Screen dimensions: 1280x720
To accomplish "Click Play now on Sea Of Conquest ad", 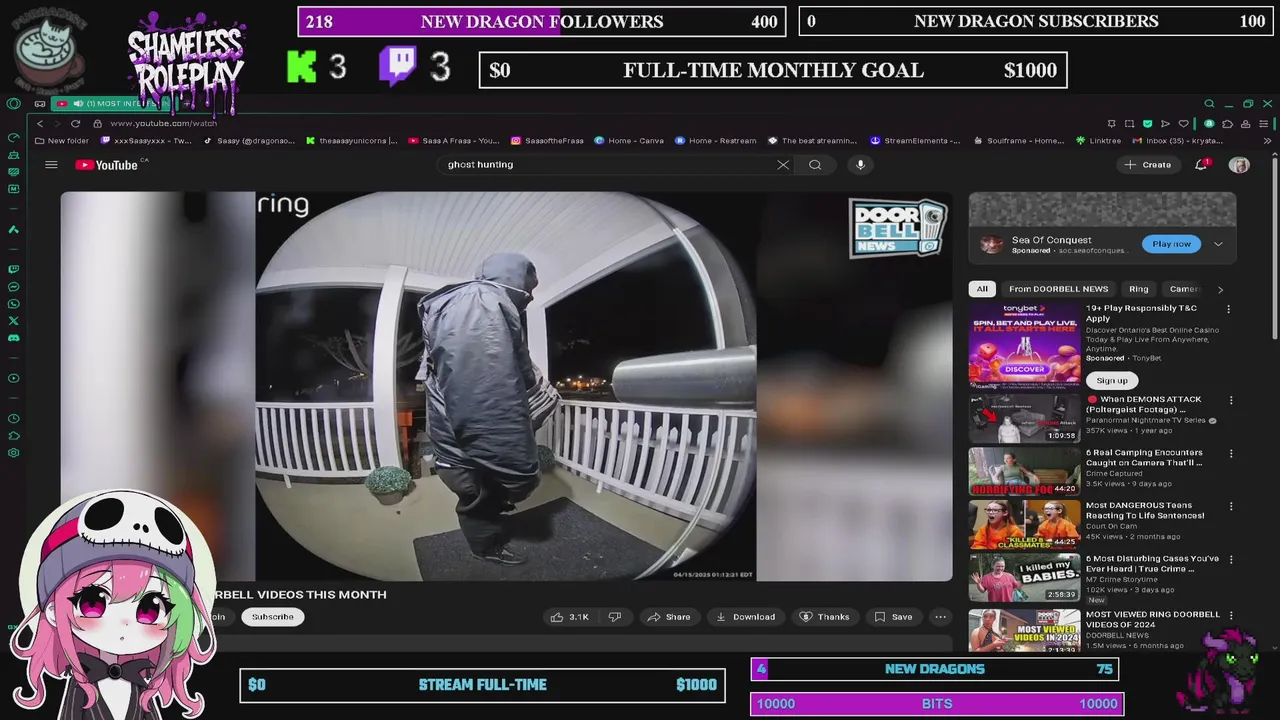I will coord(1171,244).
